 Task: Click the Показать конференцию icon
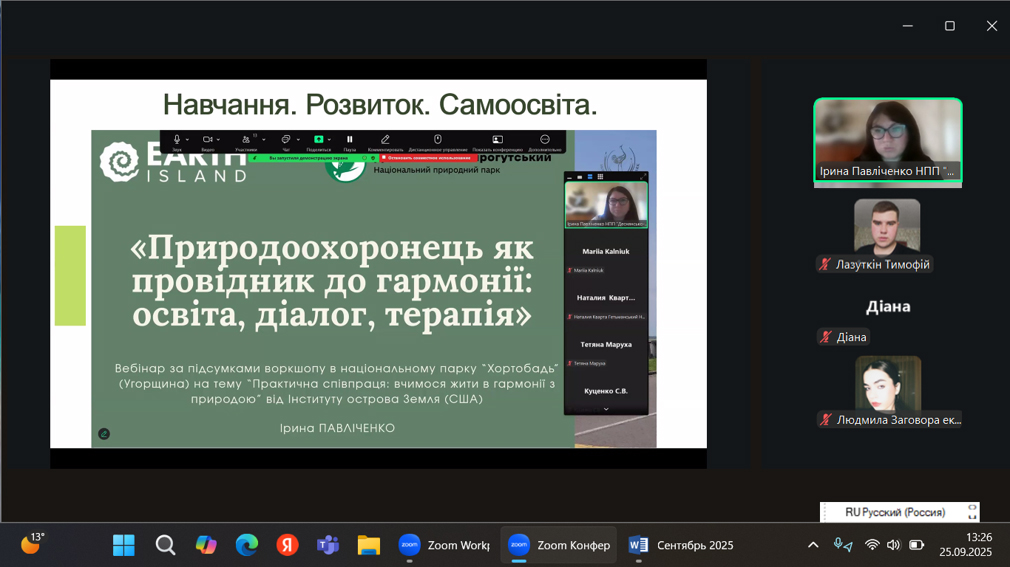[497, 141]
